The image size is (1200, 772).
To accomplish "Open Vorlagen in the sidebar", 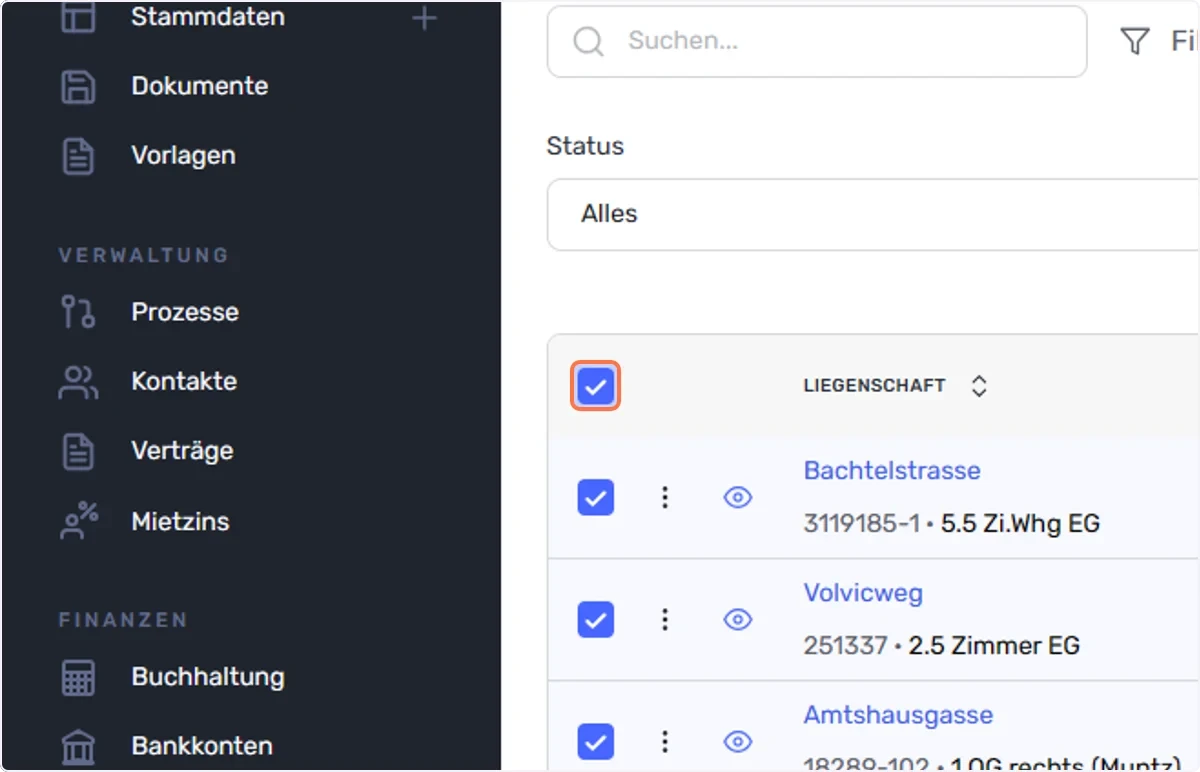I will tap(184, 156).
